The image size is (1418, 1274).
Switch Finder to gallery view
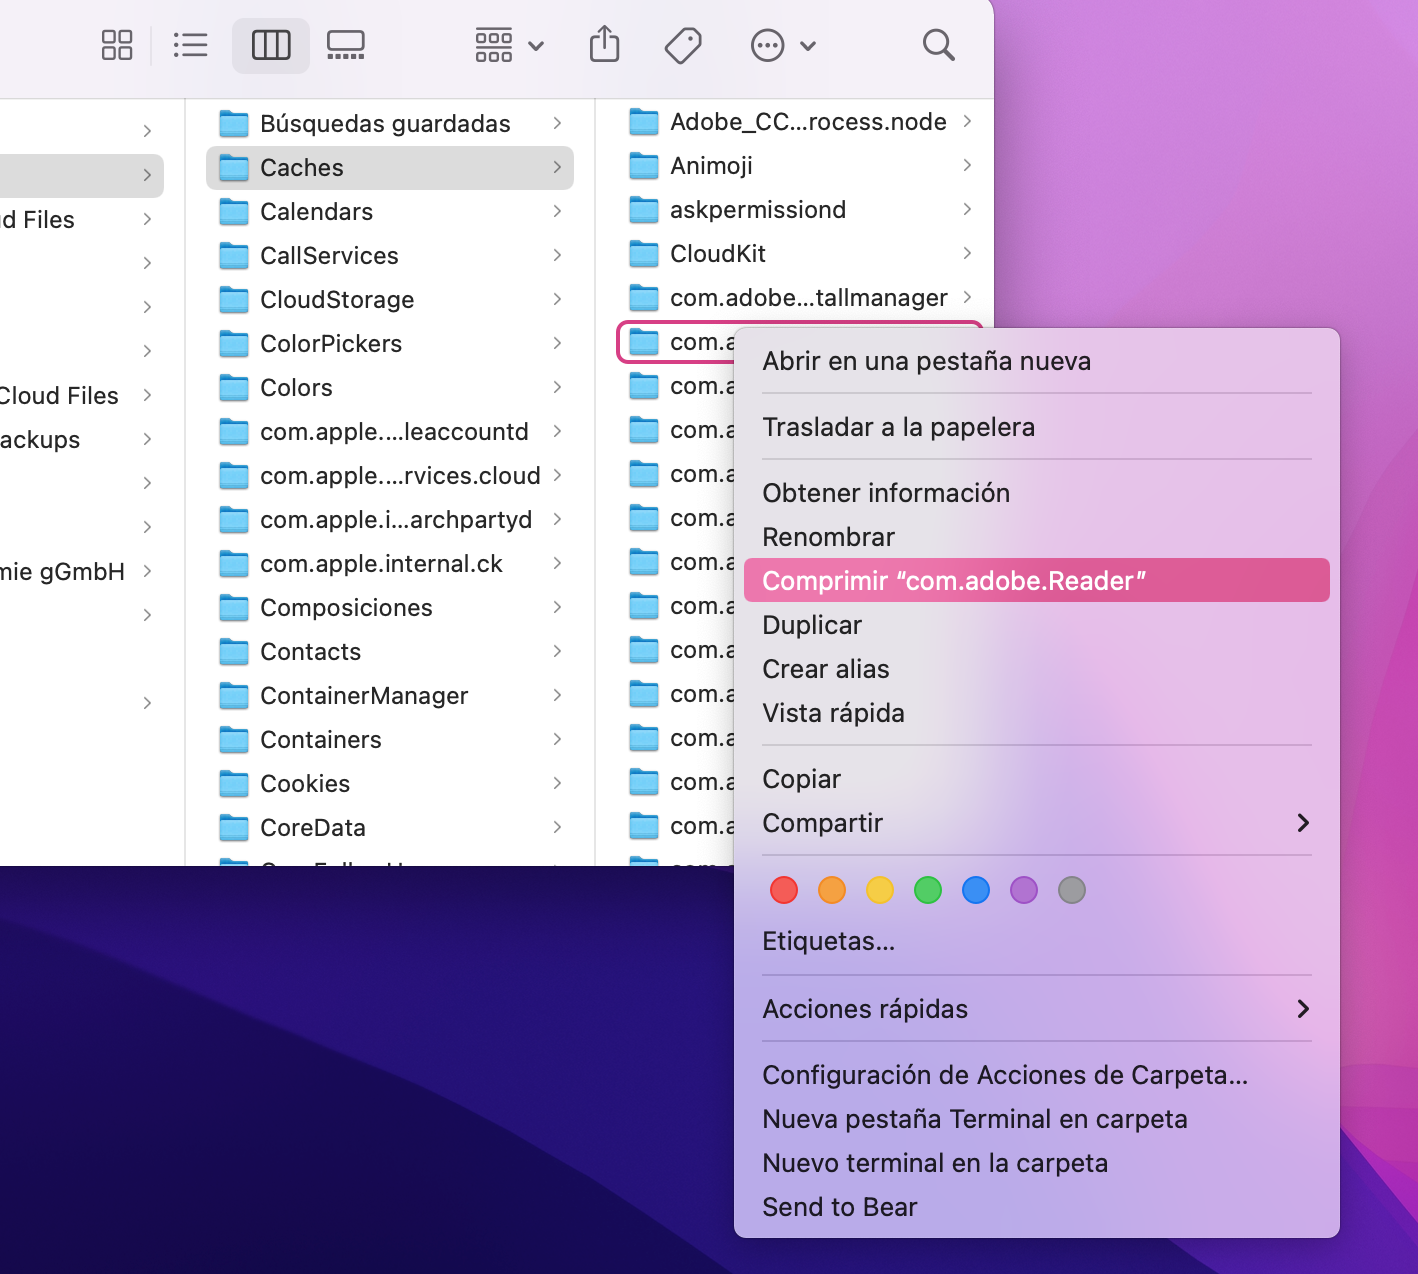pos(346,45)
